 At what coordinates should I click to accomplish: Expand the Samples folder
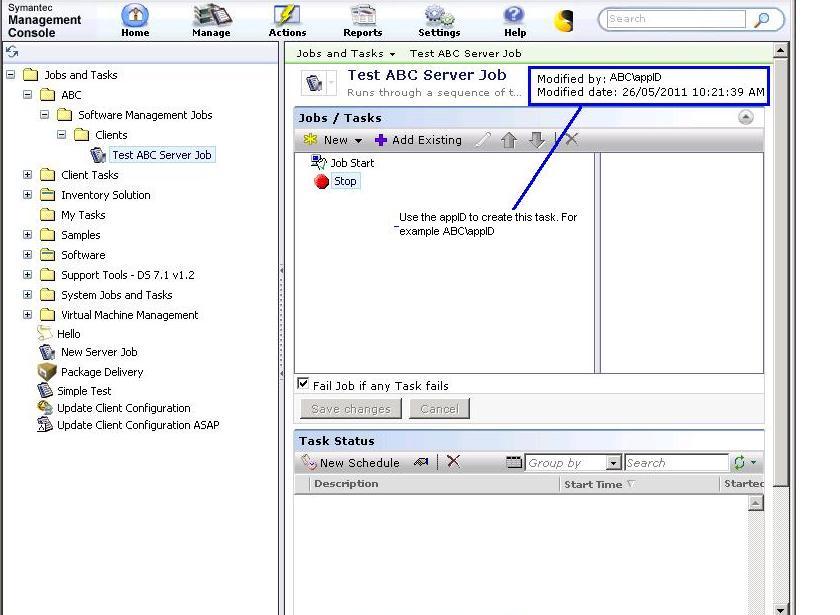tap(27, 235)
